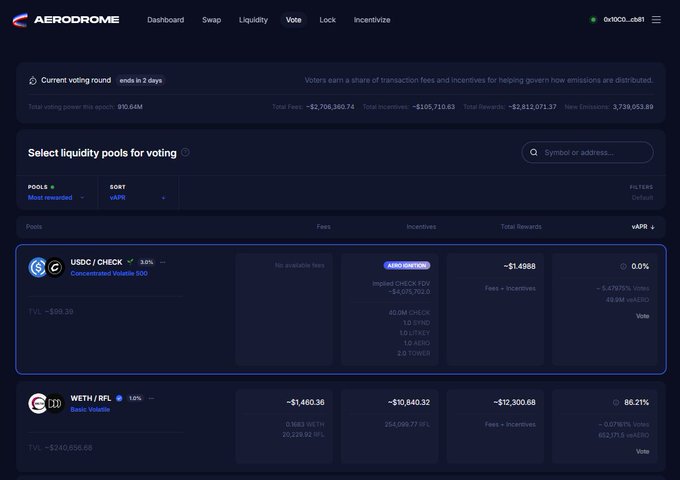The image size is (680, 480).
Task: Switch to the Liquidity tab
Action: click(x=253, y=19)
